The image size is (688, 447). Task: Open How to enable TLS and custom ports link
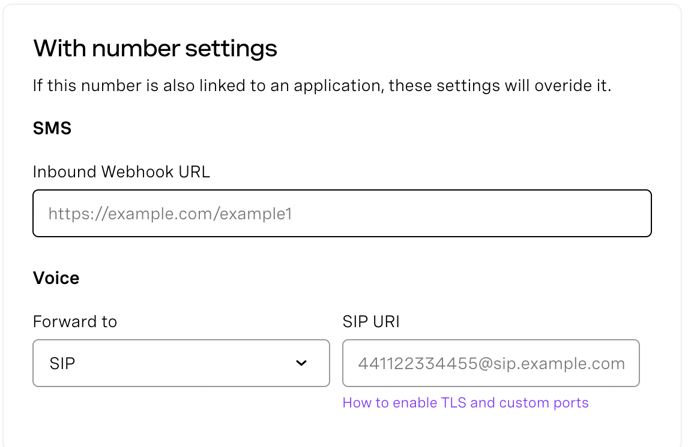pos(466,403)
